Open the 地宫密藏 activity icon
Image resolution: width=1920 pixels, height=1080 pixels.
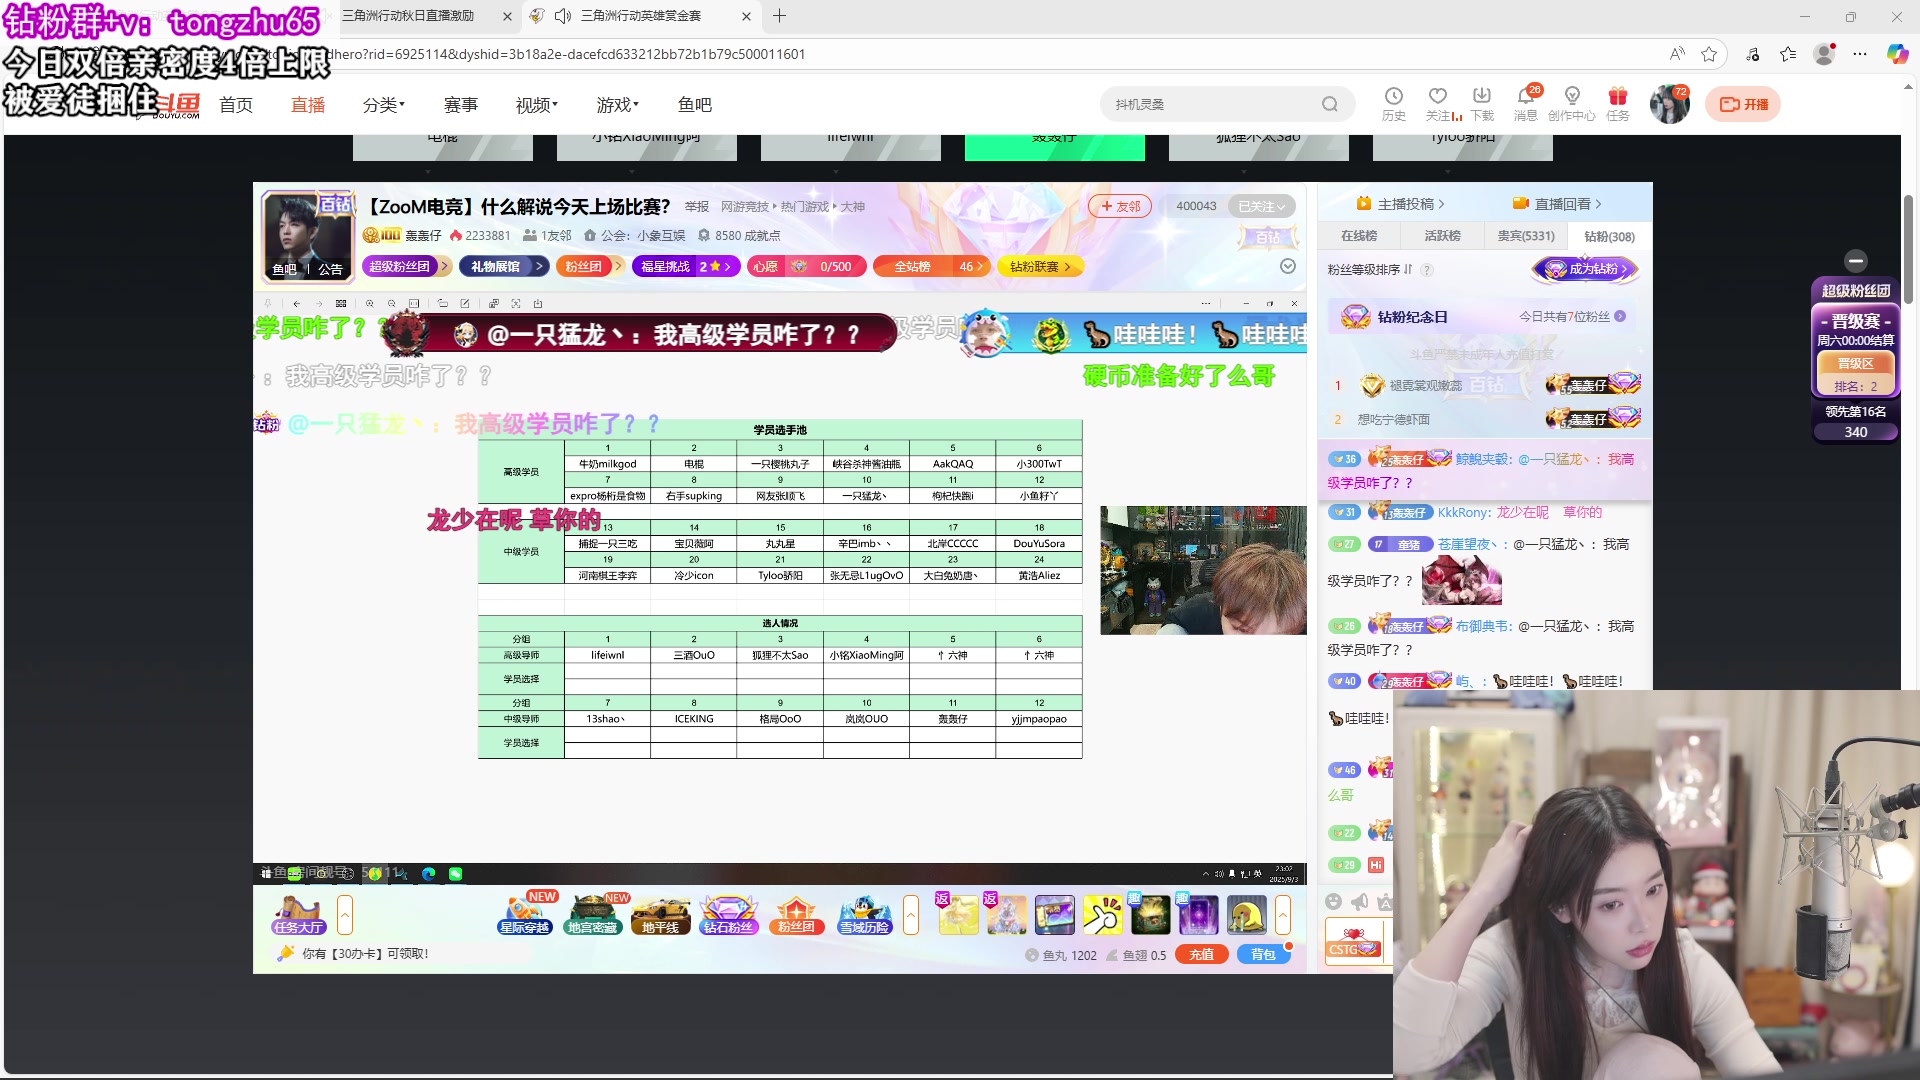[x=593, y=915]
